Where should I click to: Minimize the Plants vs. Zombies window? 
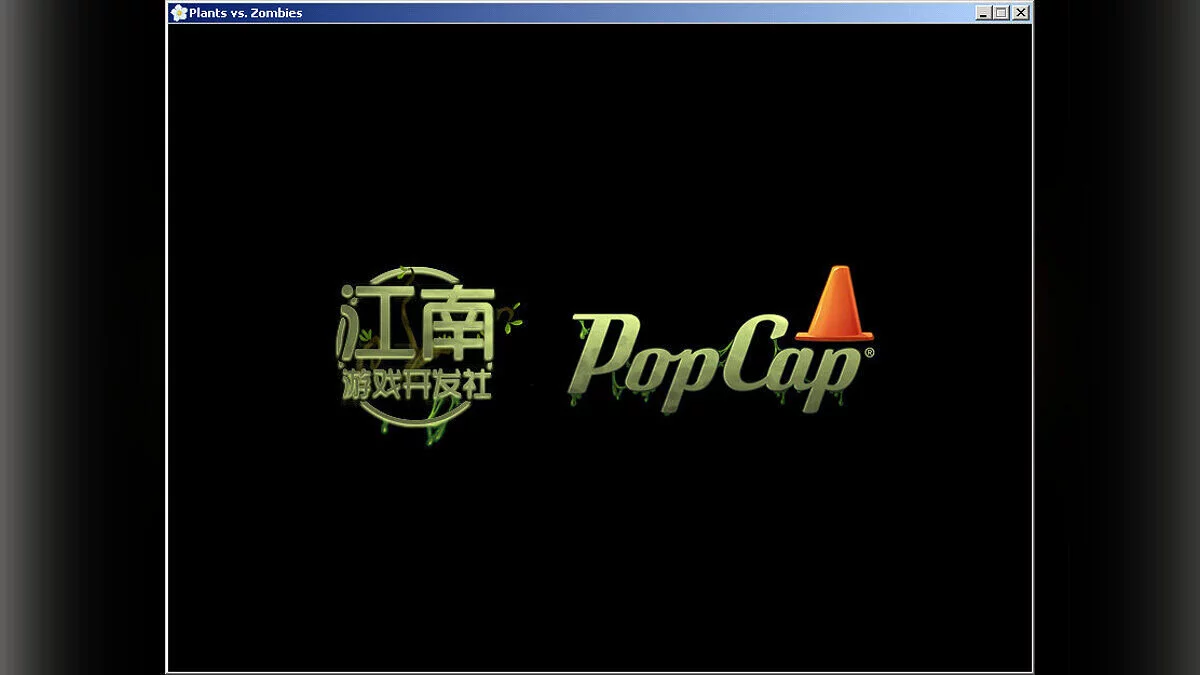(984, 13)
